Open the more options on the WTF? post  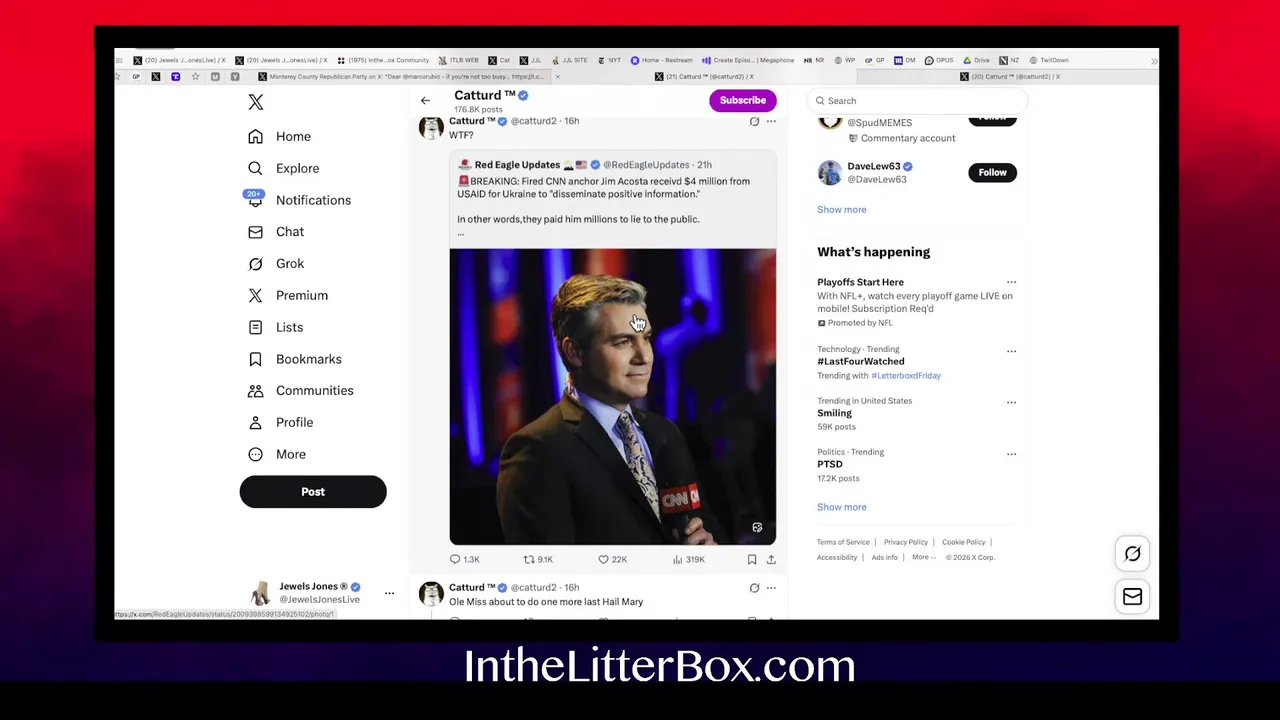[771, 121]
